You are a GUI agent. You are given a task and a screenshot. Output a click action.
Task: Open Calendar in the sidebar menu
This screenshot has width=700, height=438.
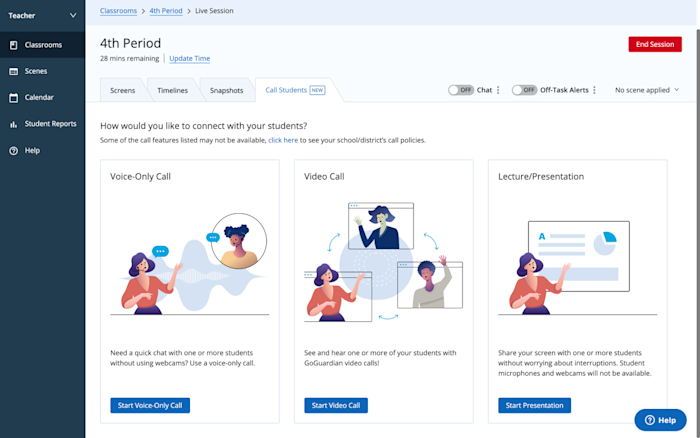42,98
